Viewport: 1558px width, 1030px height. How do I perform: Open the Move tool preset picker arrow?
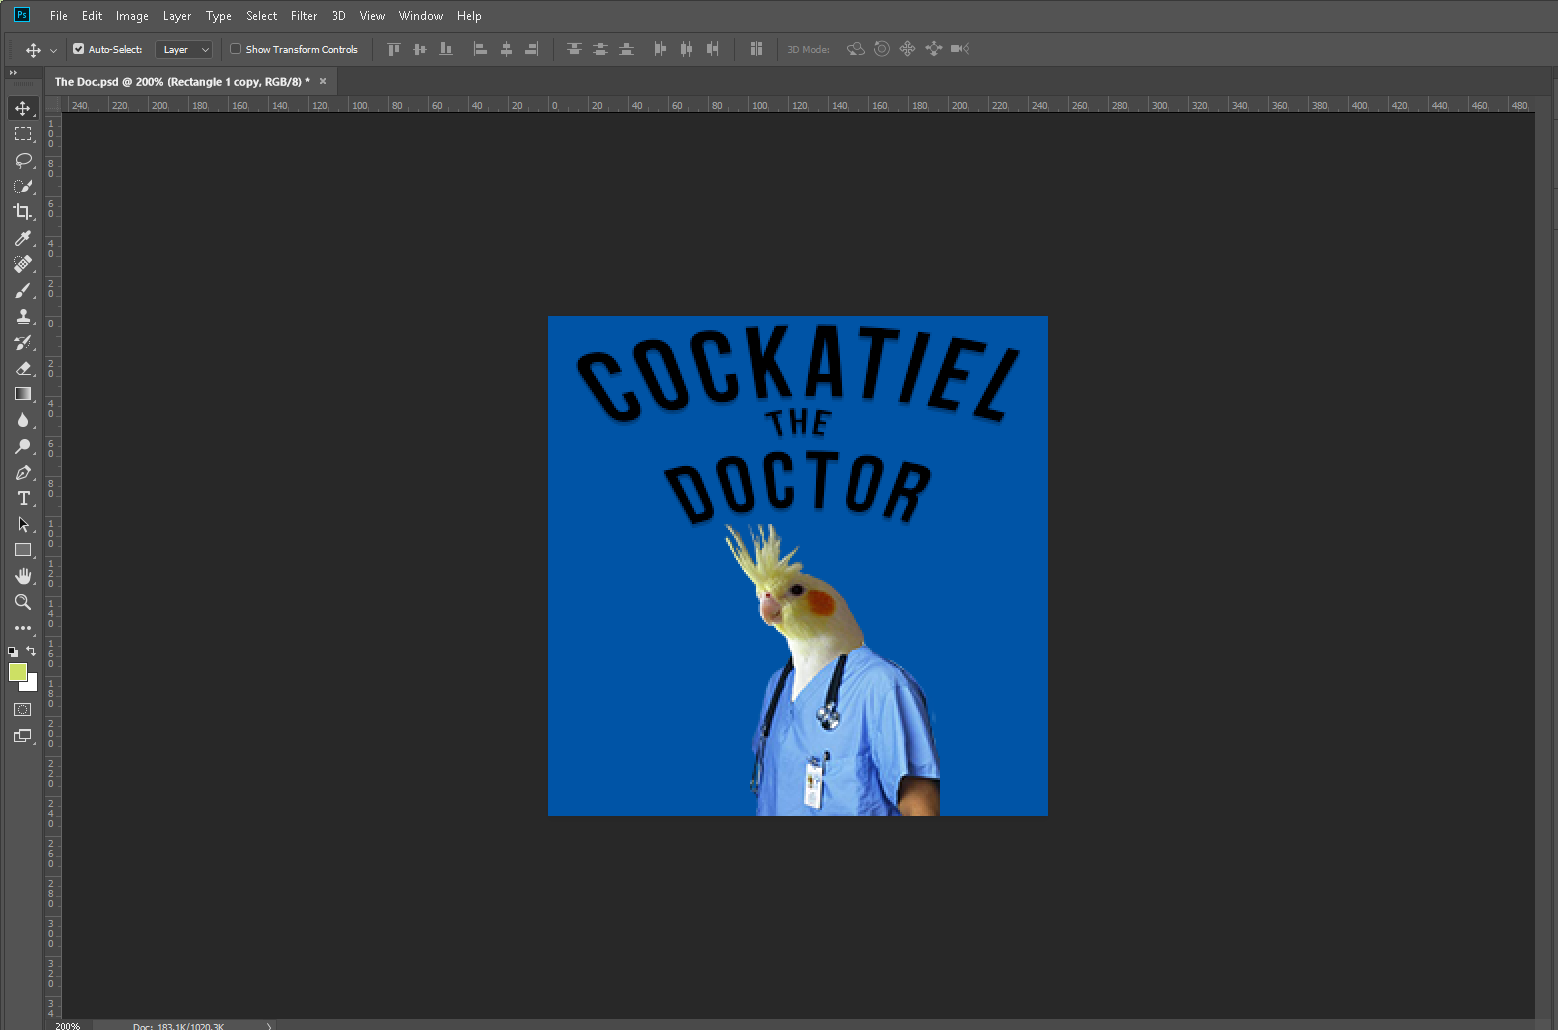(x=53, y=50)
